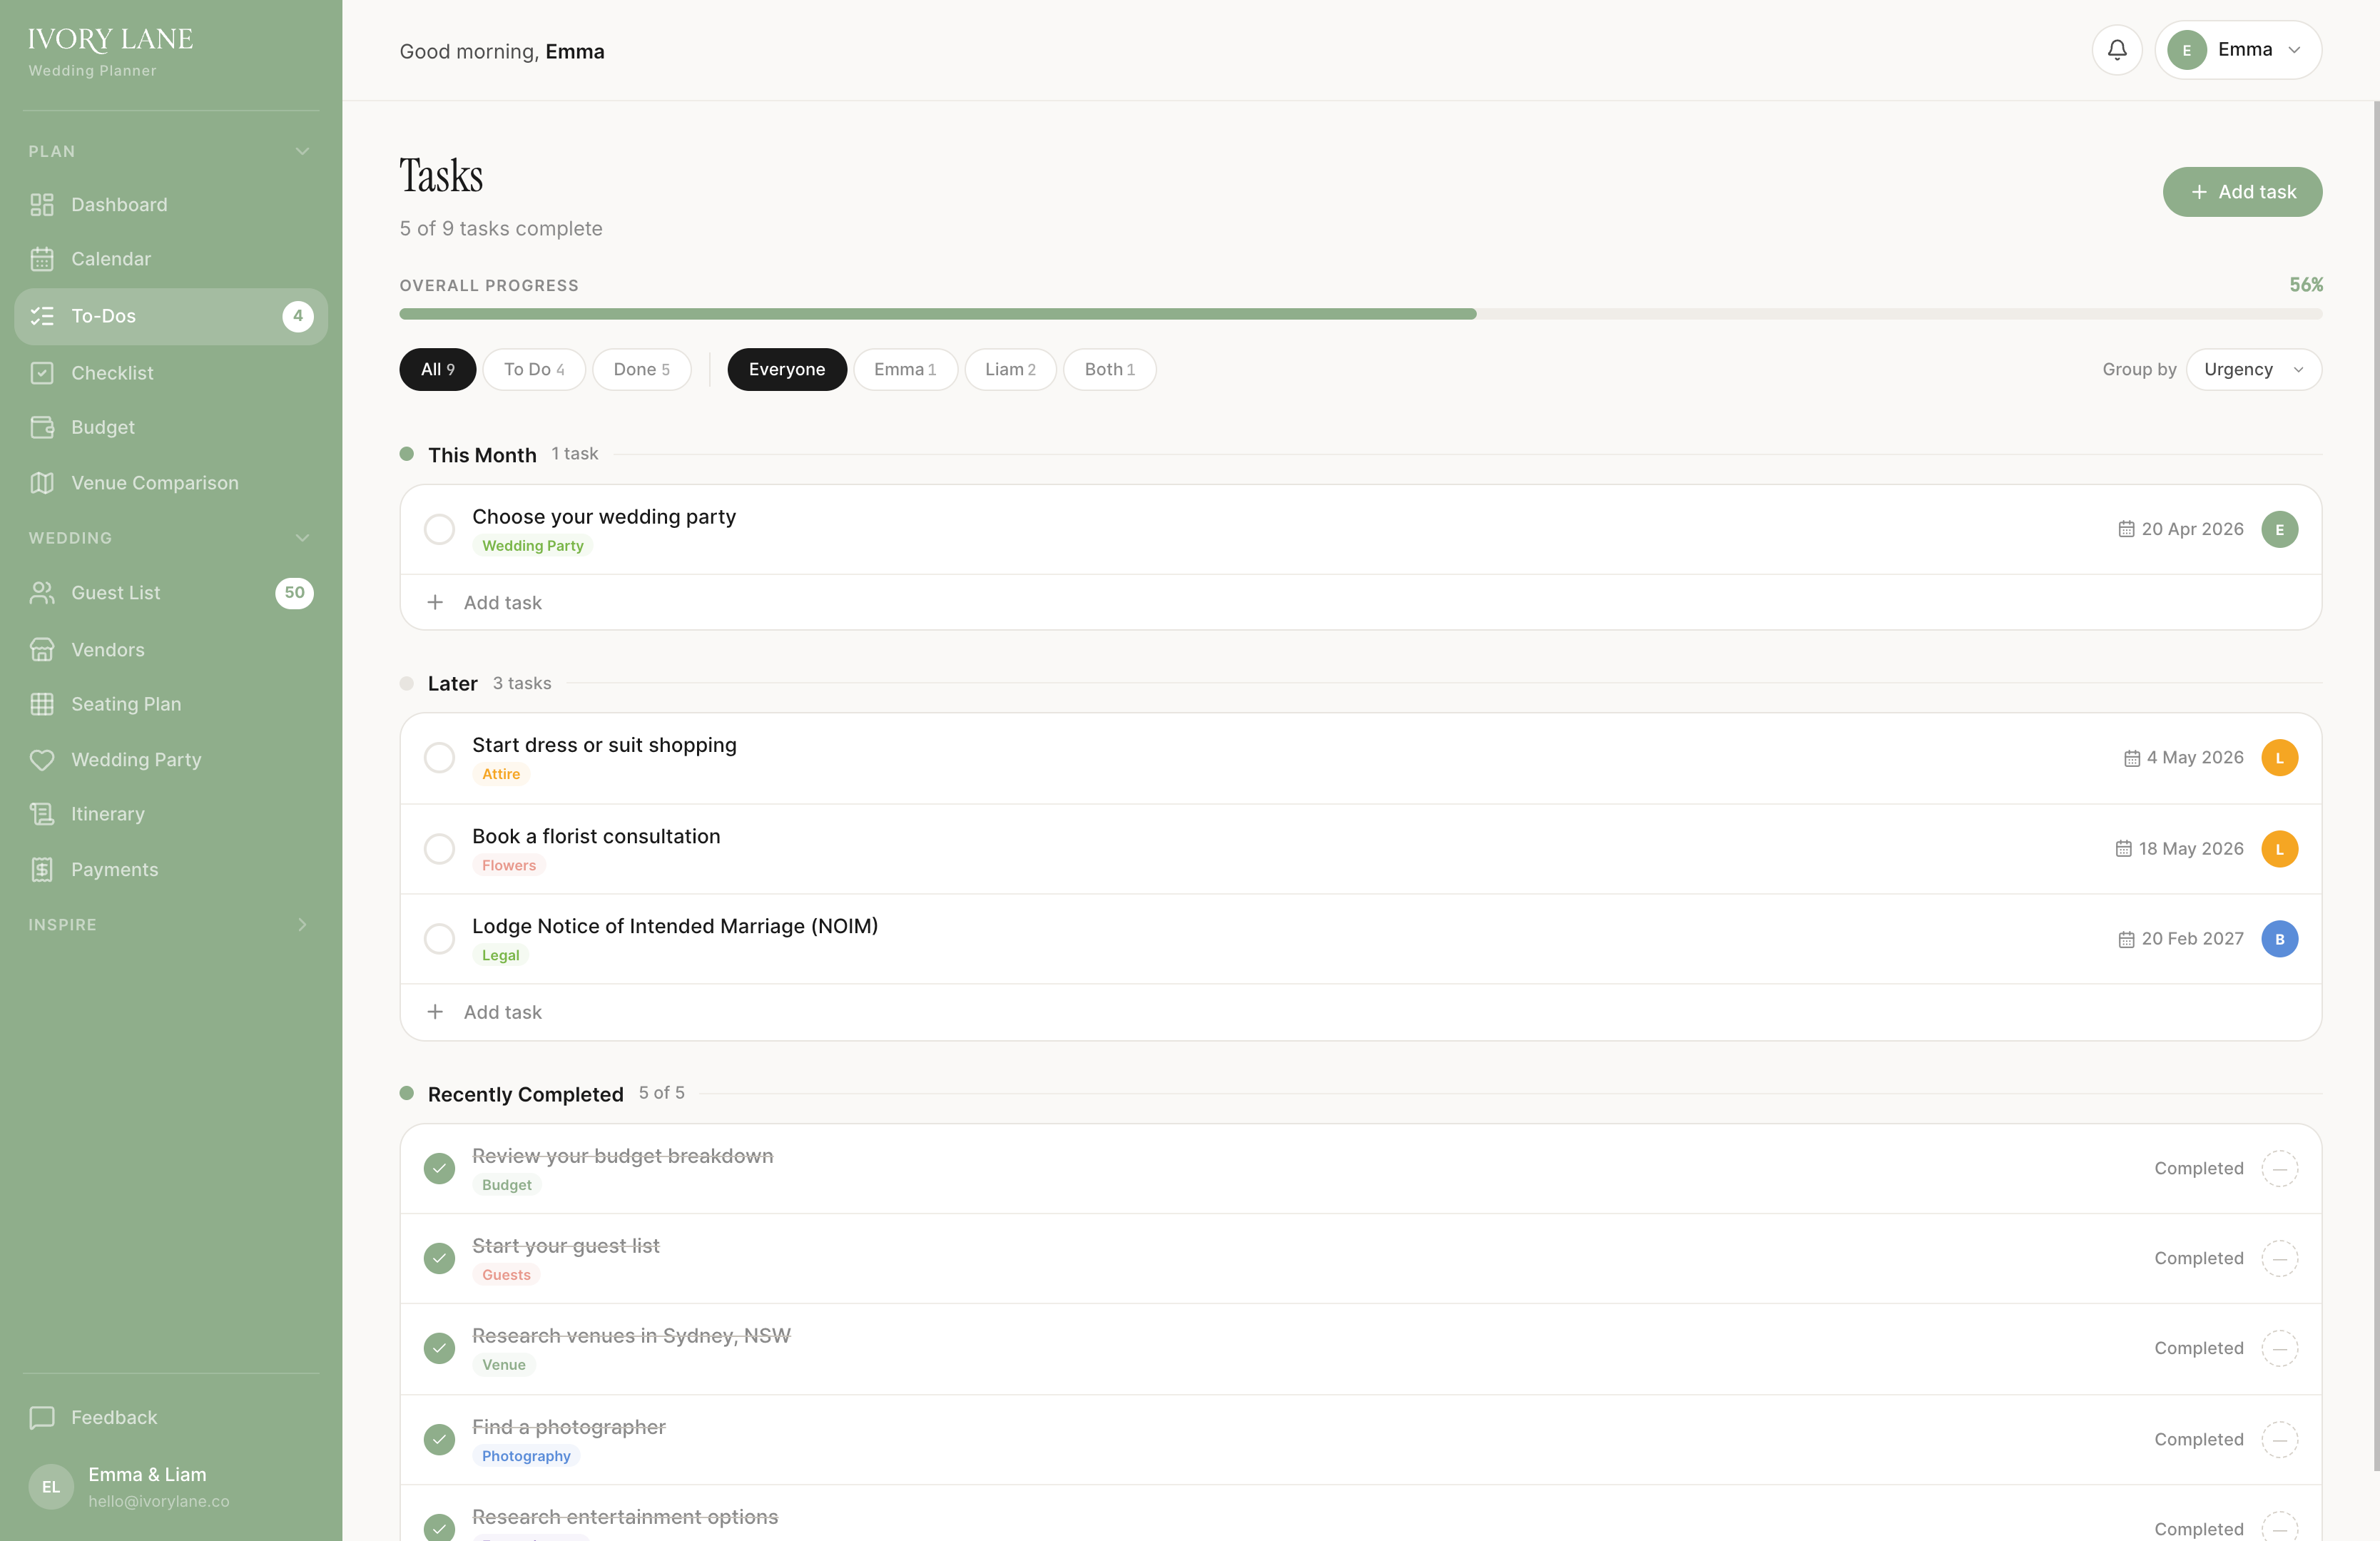The height and width of the screenshot is (1541, 2380).
Task: Open the Group by Urgency dropdown
Action: [2253, 370]
